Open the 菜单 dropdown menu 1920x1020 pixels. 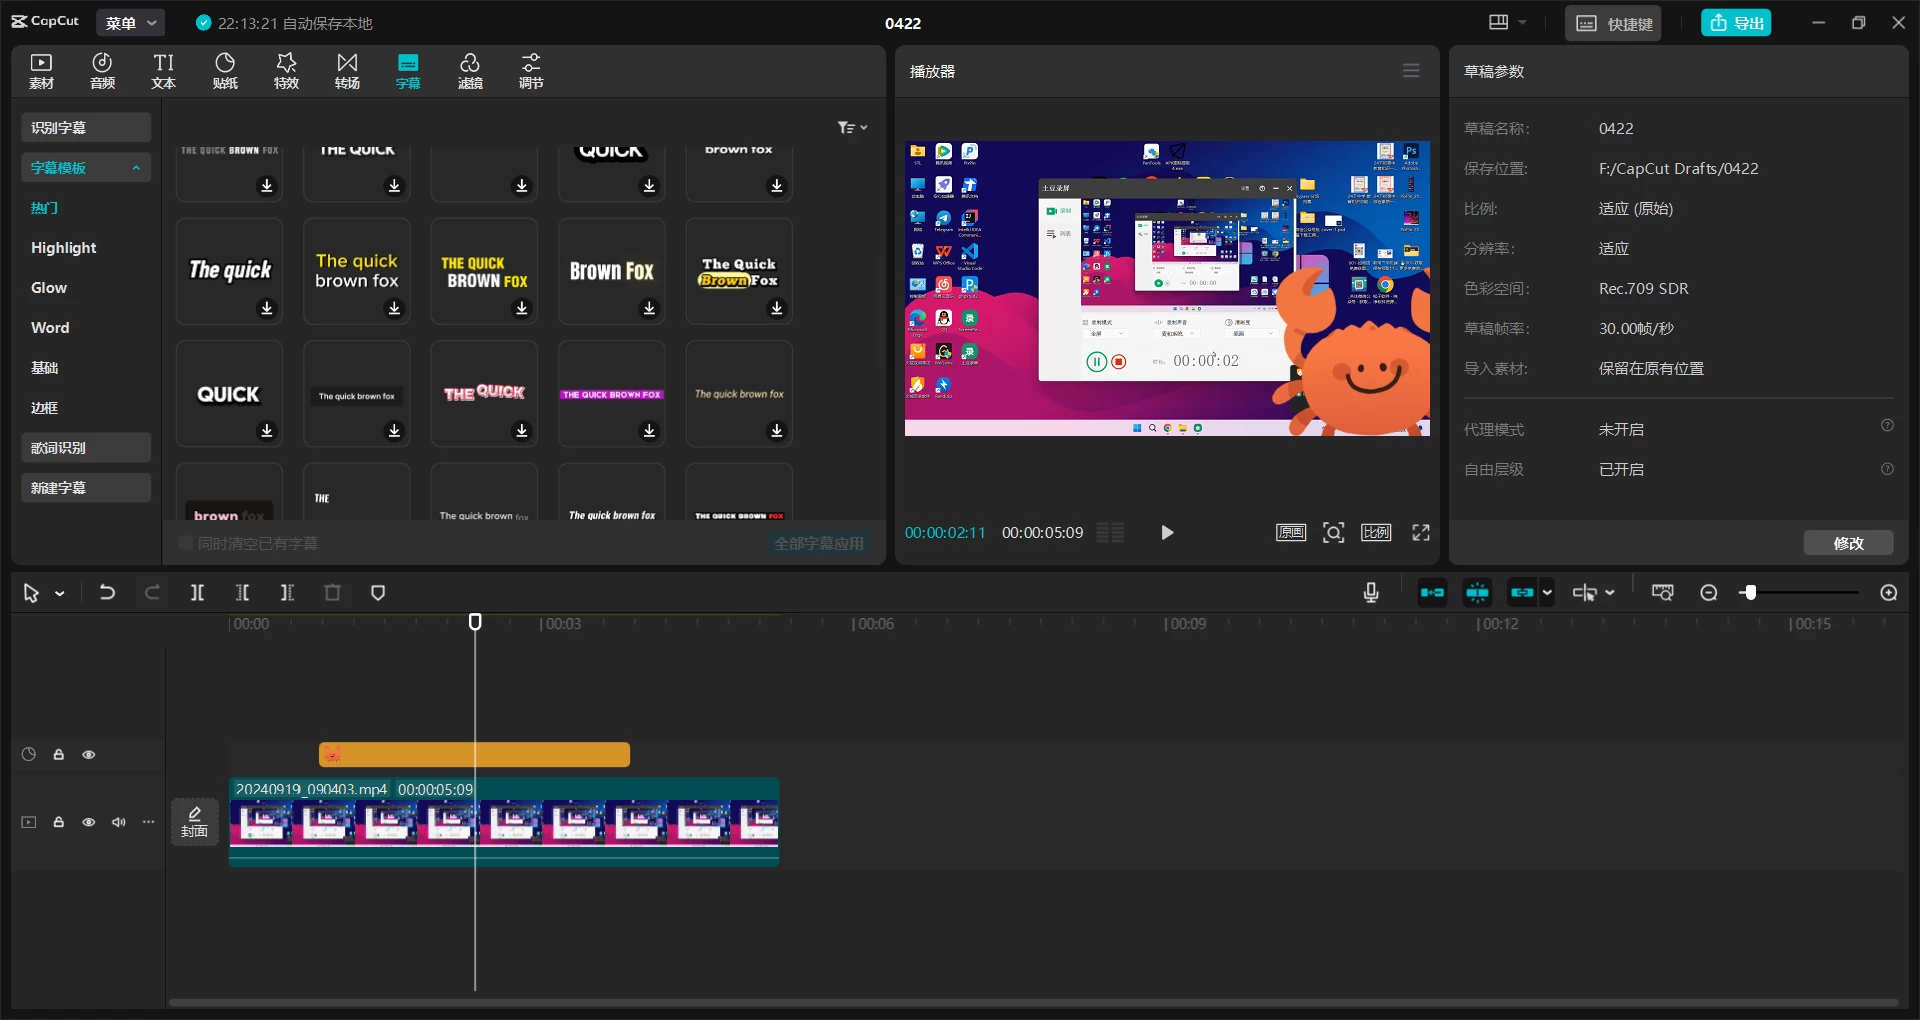pyautogui.click(x=131, y=23)
